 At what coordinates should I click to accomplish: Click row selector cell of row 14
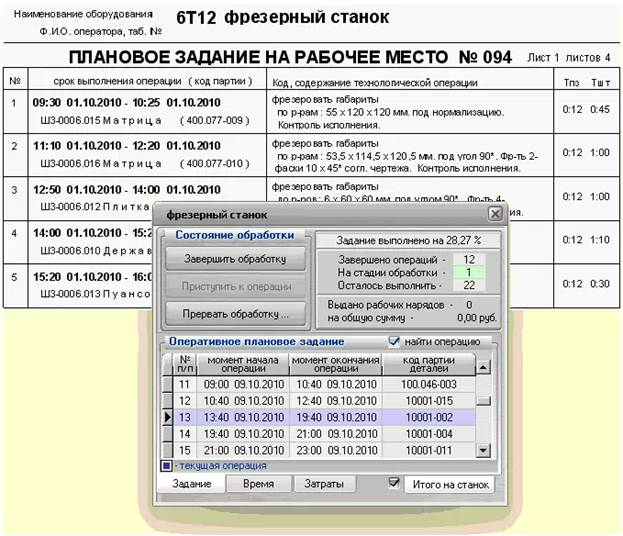click(168, 434)
